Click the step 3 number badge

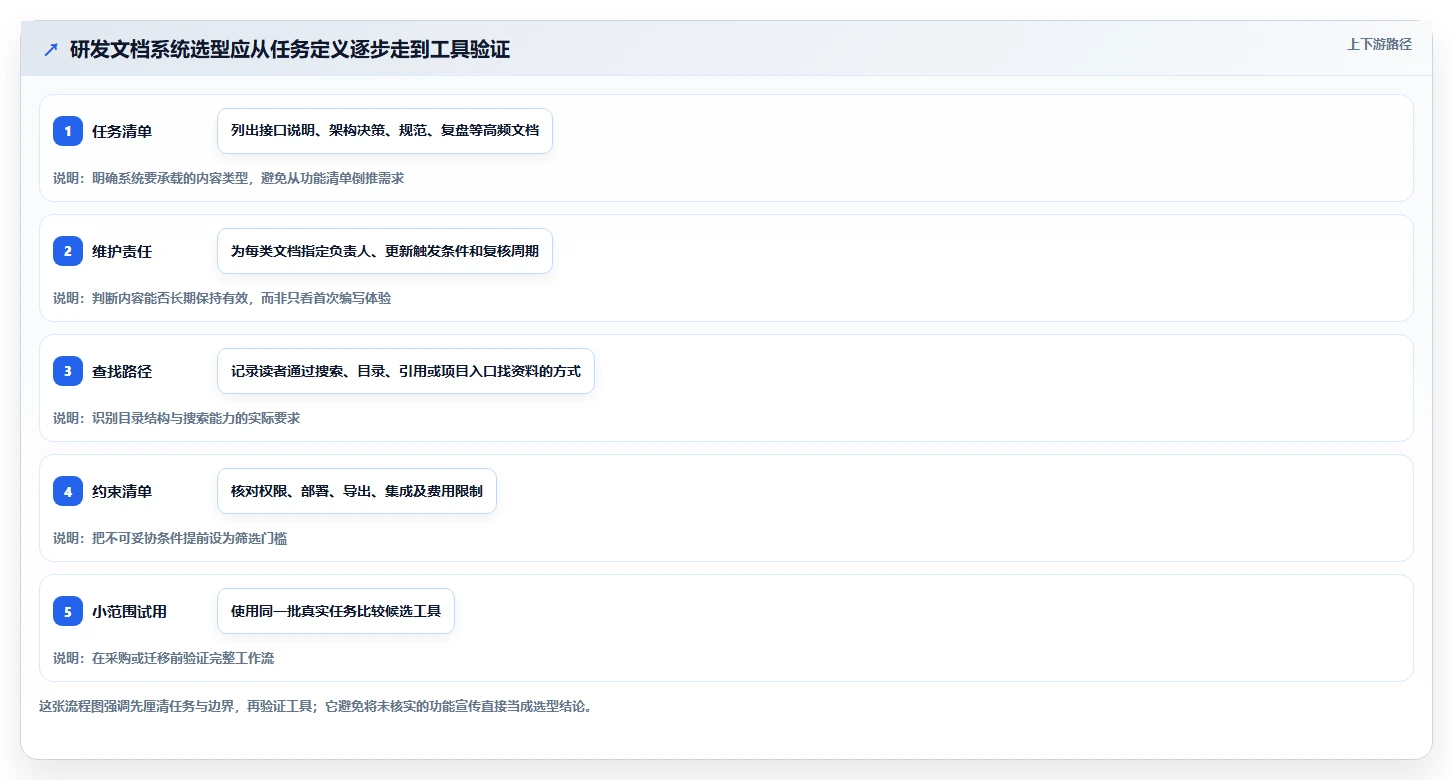click(68, 371)
